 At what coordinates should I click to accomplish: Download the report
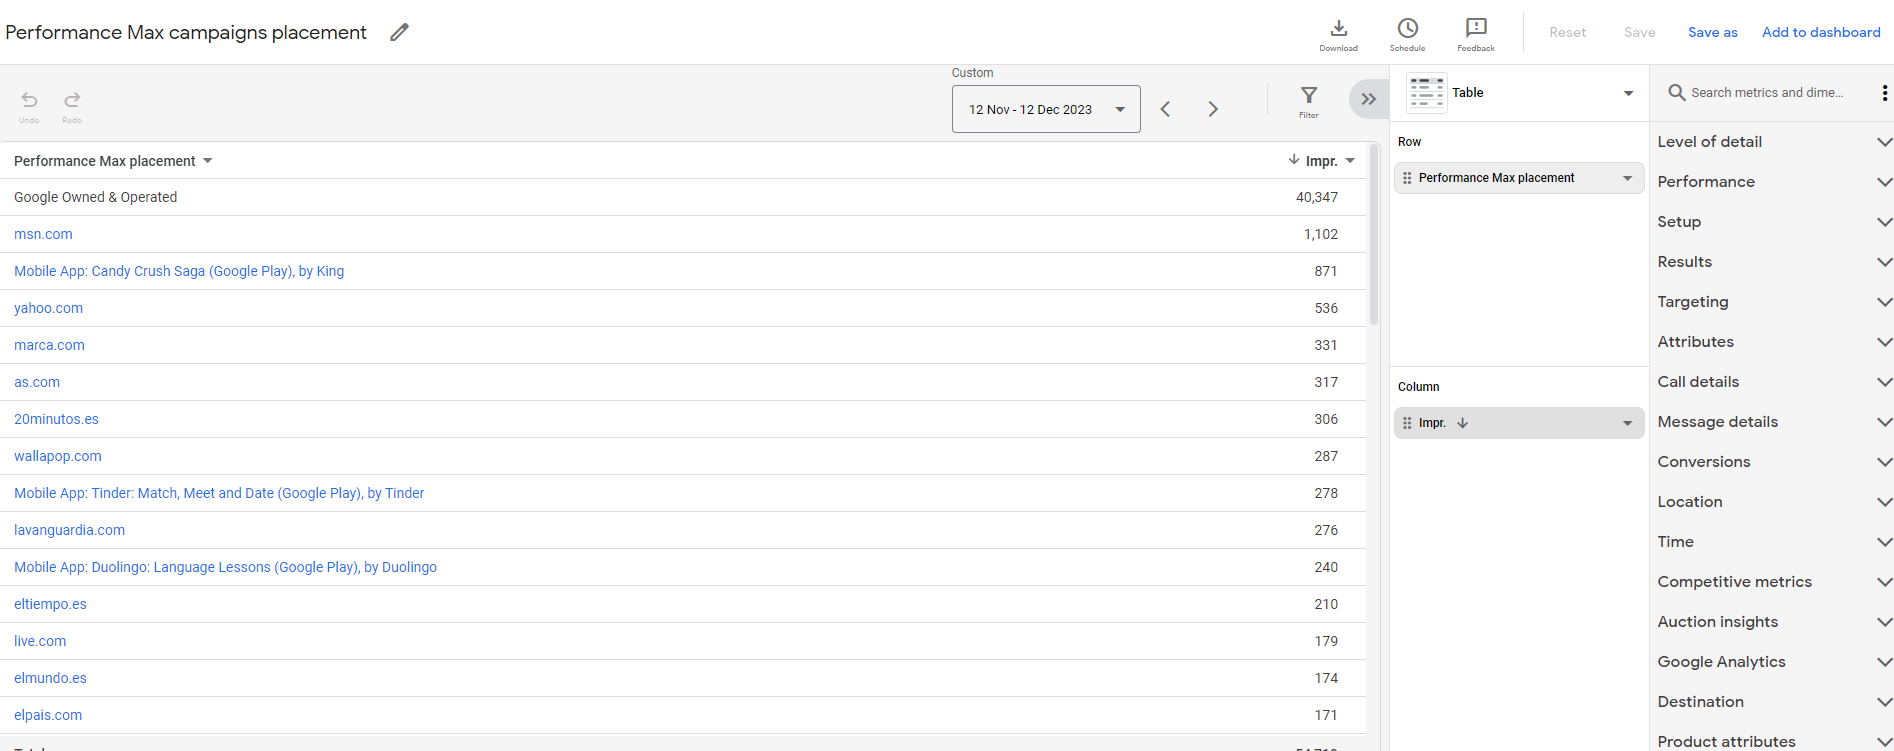(x=1338, y=34)
